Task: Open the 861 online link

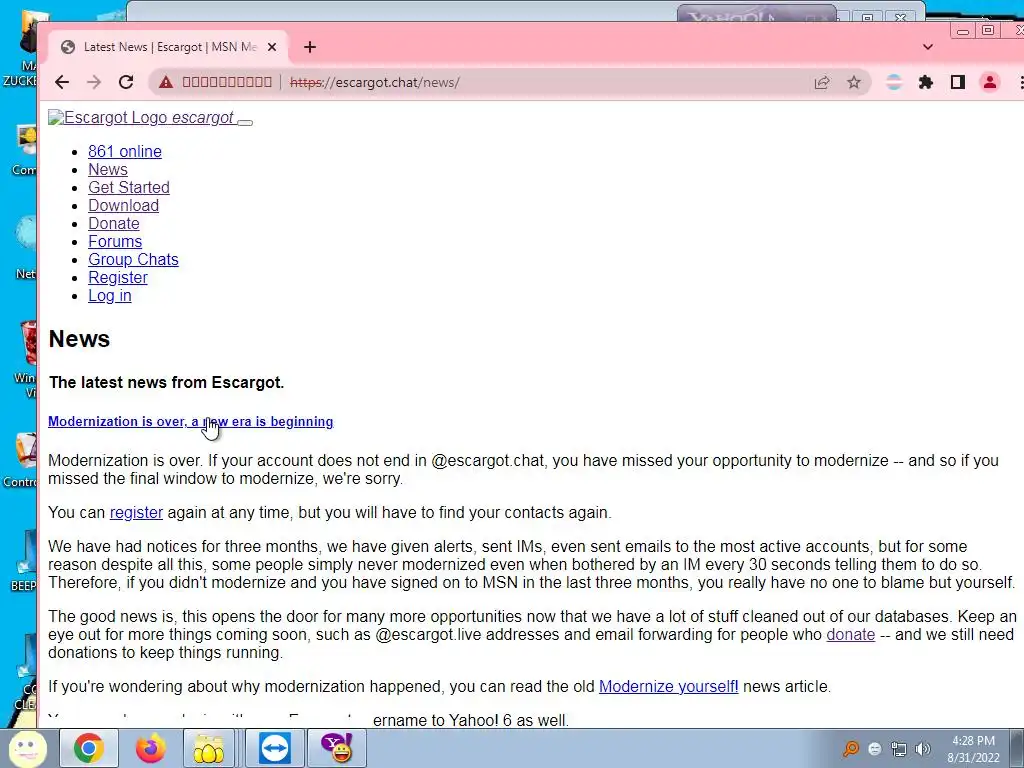Action: click(x=125, y=152)
